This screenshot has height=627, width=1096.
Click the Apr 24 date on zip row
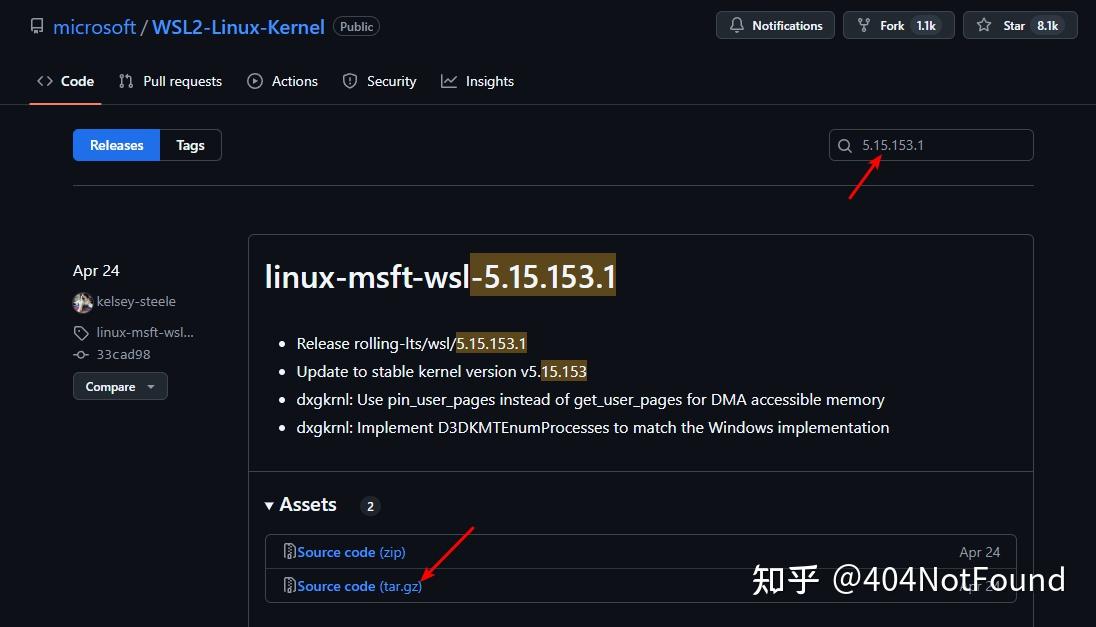click(x=979, y=552)
